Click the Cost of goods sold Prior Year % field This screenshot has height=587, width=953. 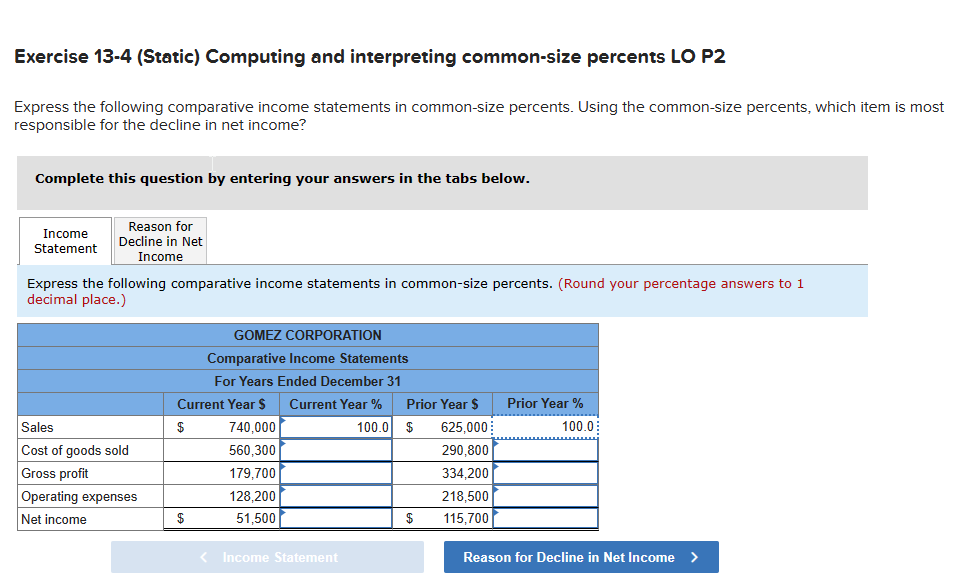544,450
